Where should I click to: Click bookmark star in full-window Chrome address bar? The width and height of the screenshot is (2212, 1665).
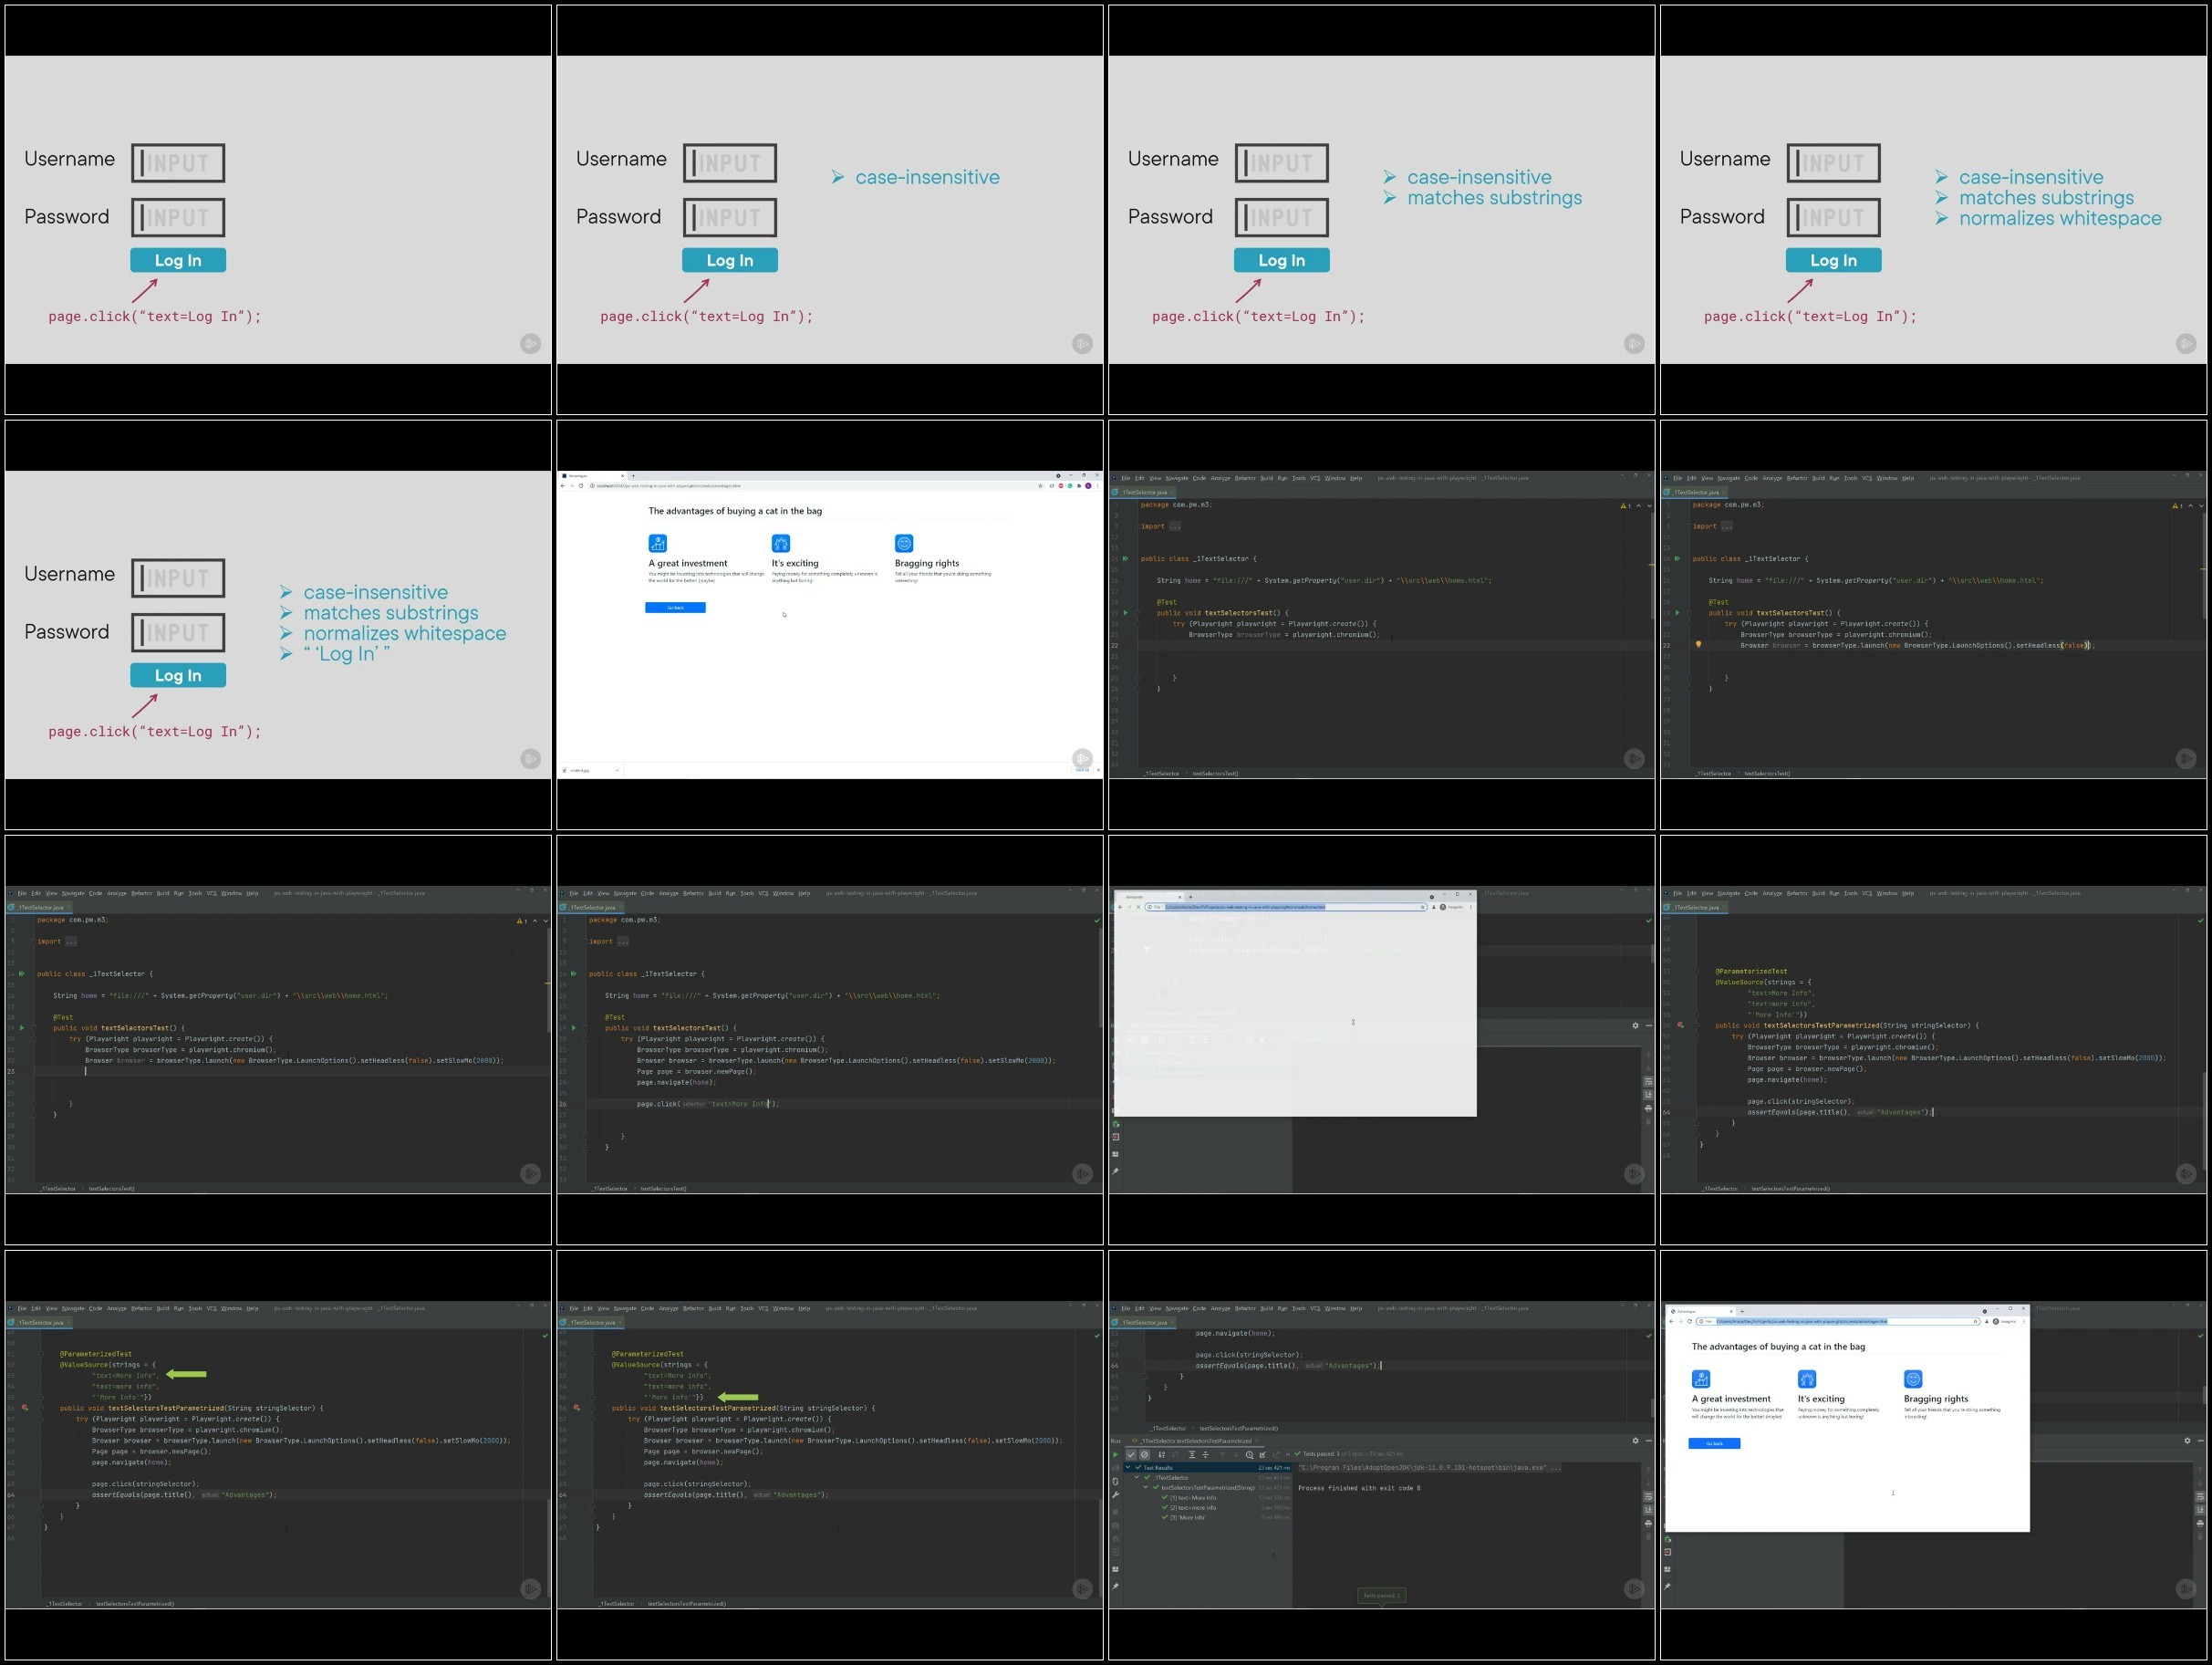pyautogui.click(x=1040, y=485)
